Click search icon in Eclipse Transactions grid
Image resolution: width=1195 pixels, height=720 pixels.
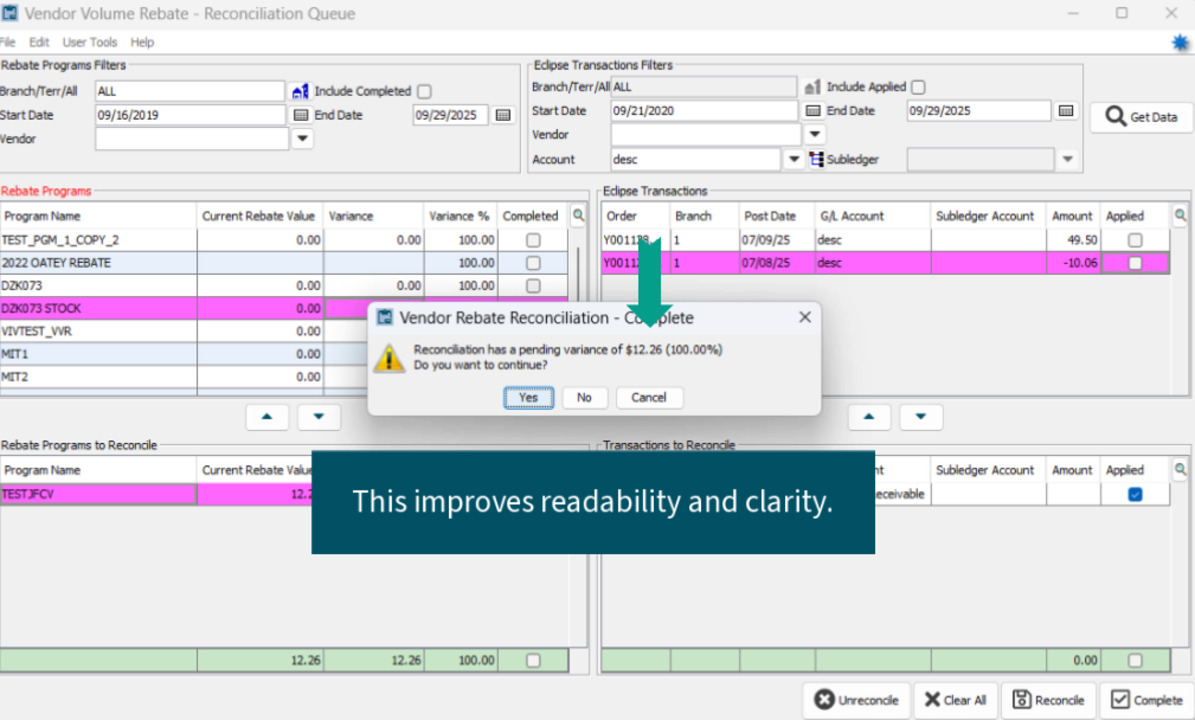(x=1180, y=215)
